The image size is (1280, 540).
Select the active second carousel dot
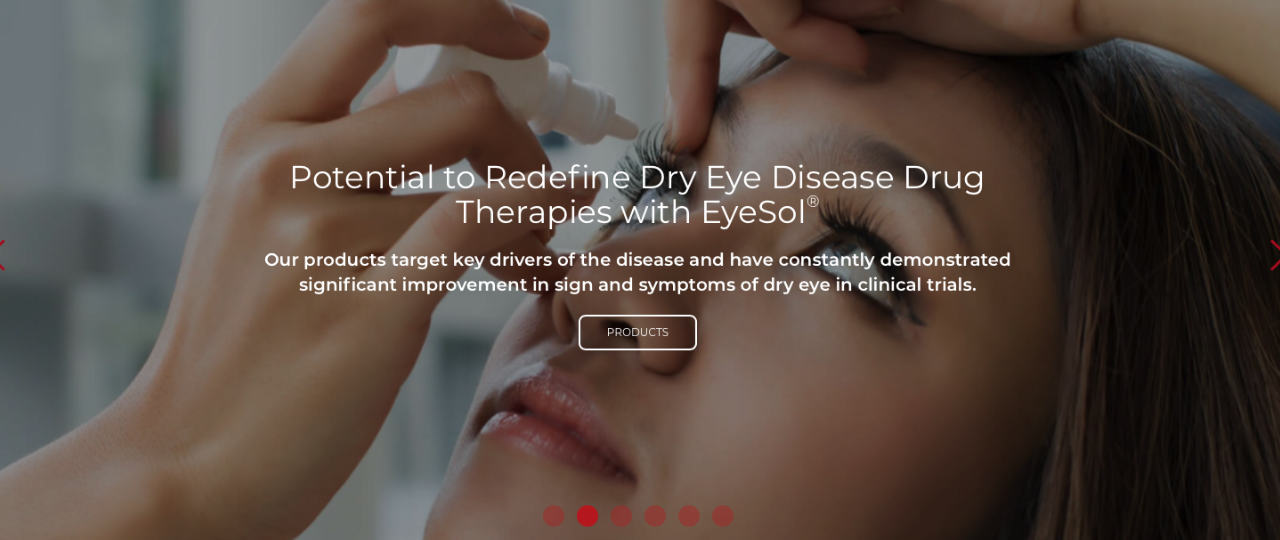588,516
